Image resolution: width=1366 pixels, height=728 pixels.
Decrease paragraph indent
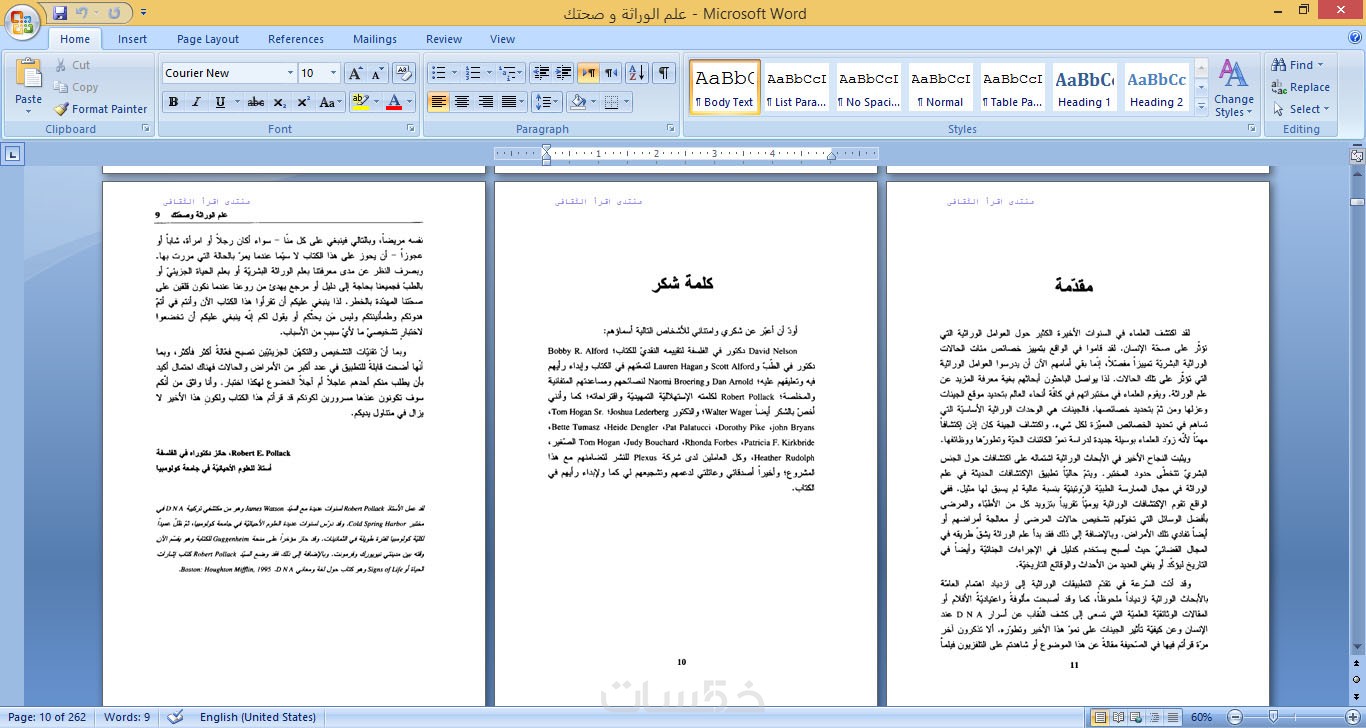542,73
